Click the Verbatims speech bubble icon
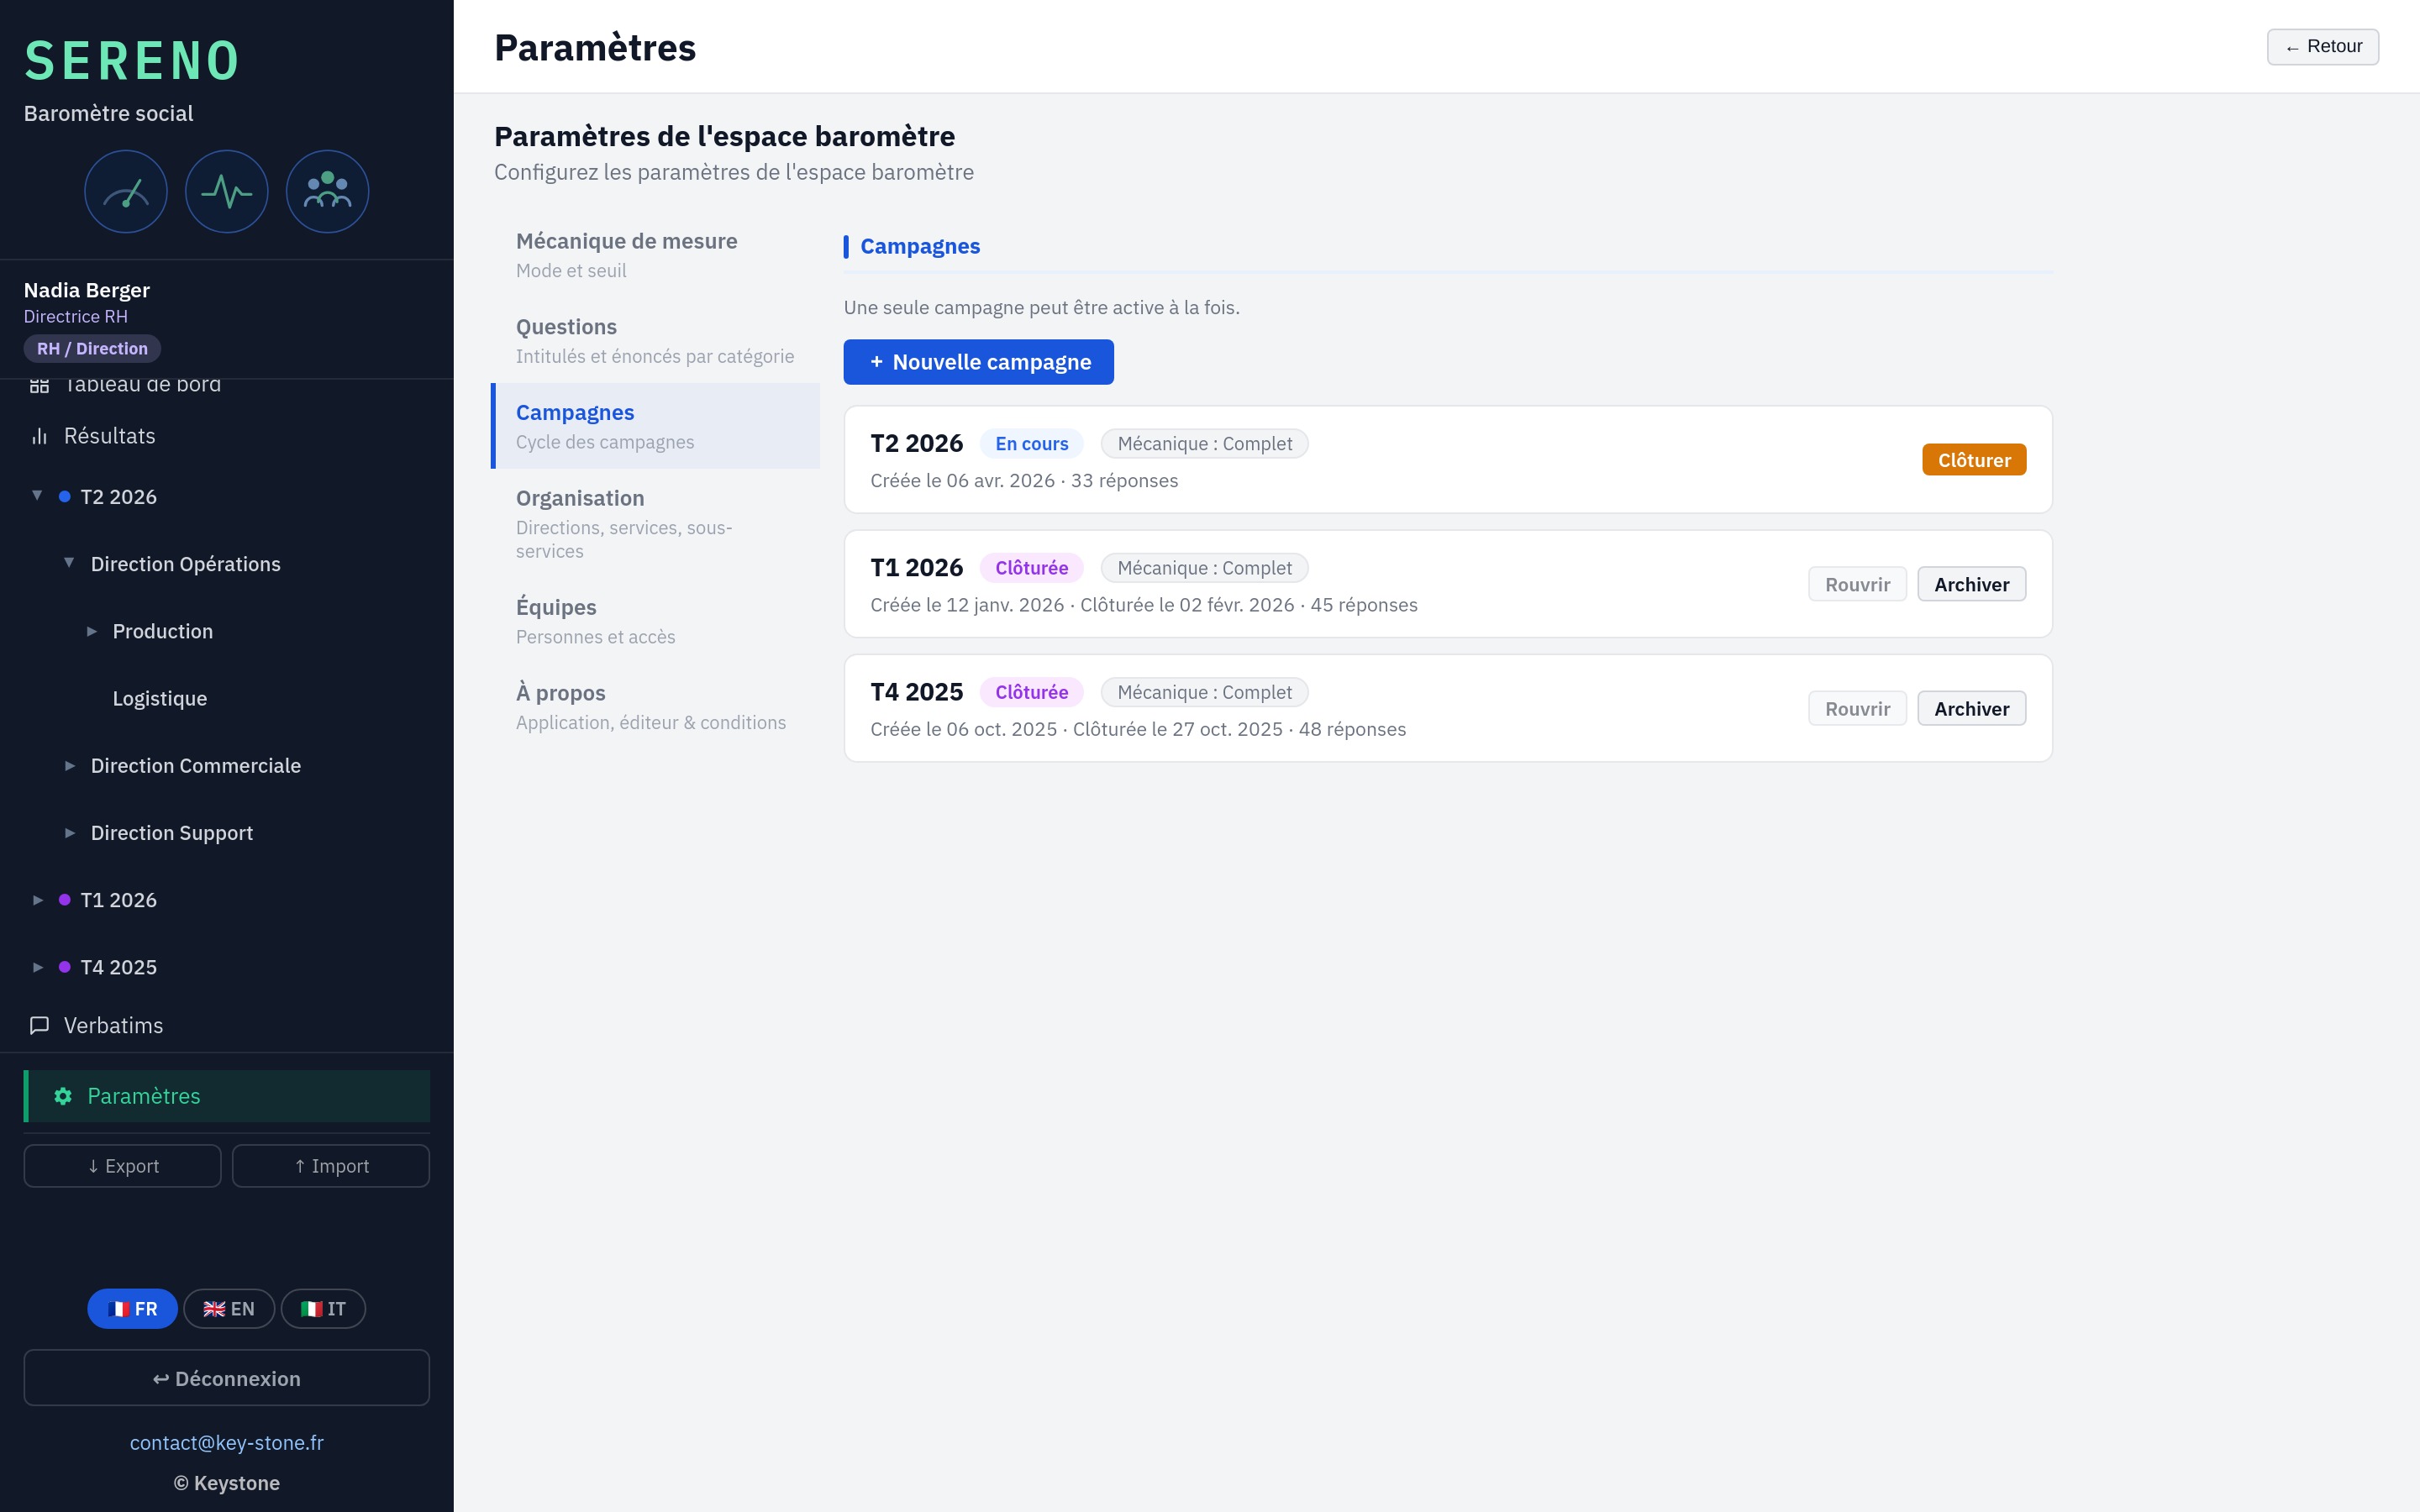The height and width of the screenshot is (1512, 2420). 40,1026
